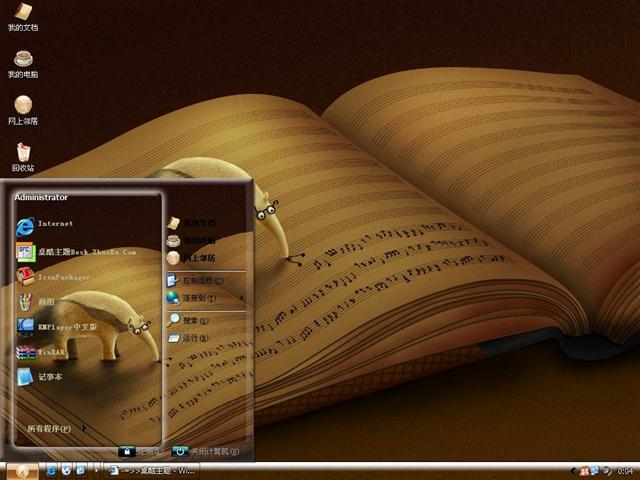Expand quick launch overflow chevron
The width and height of the screenshot is (640, 480).
[96, 471]
